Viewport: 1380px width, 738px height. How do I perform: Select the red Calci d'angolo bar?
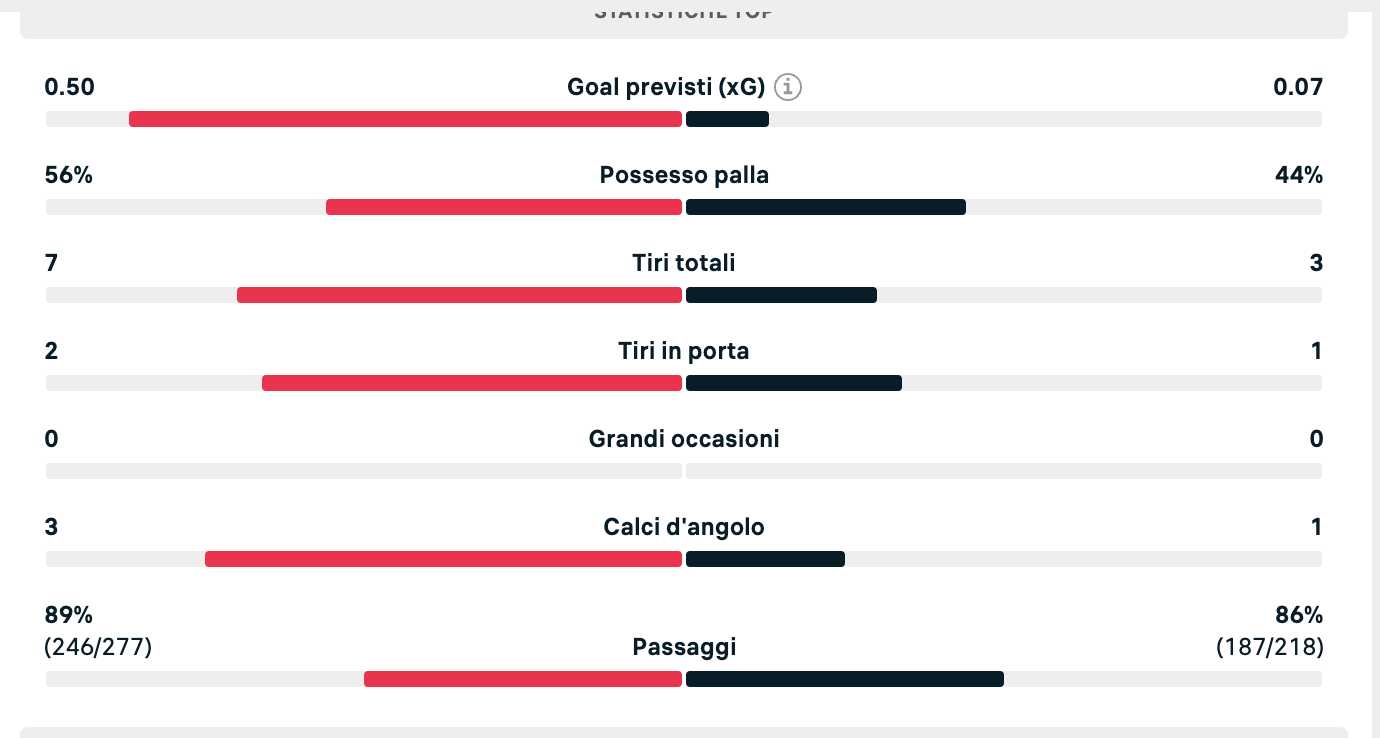pyautogui.click(x=443, y=559)
